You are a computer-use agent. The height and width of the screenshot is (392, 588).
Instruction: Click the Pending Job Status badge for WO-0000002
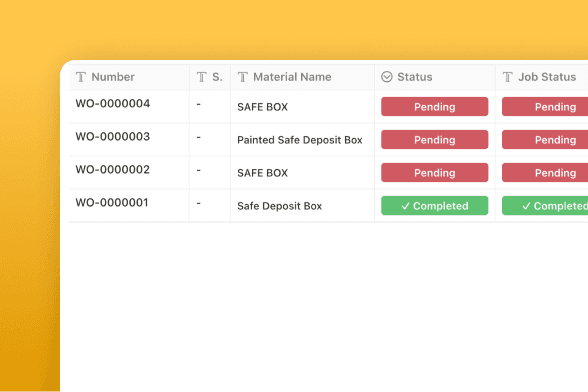[545, 173]
